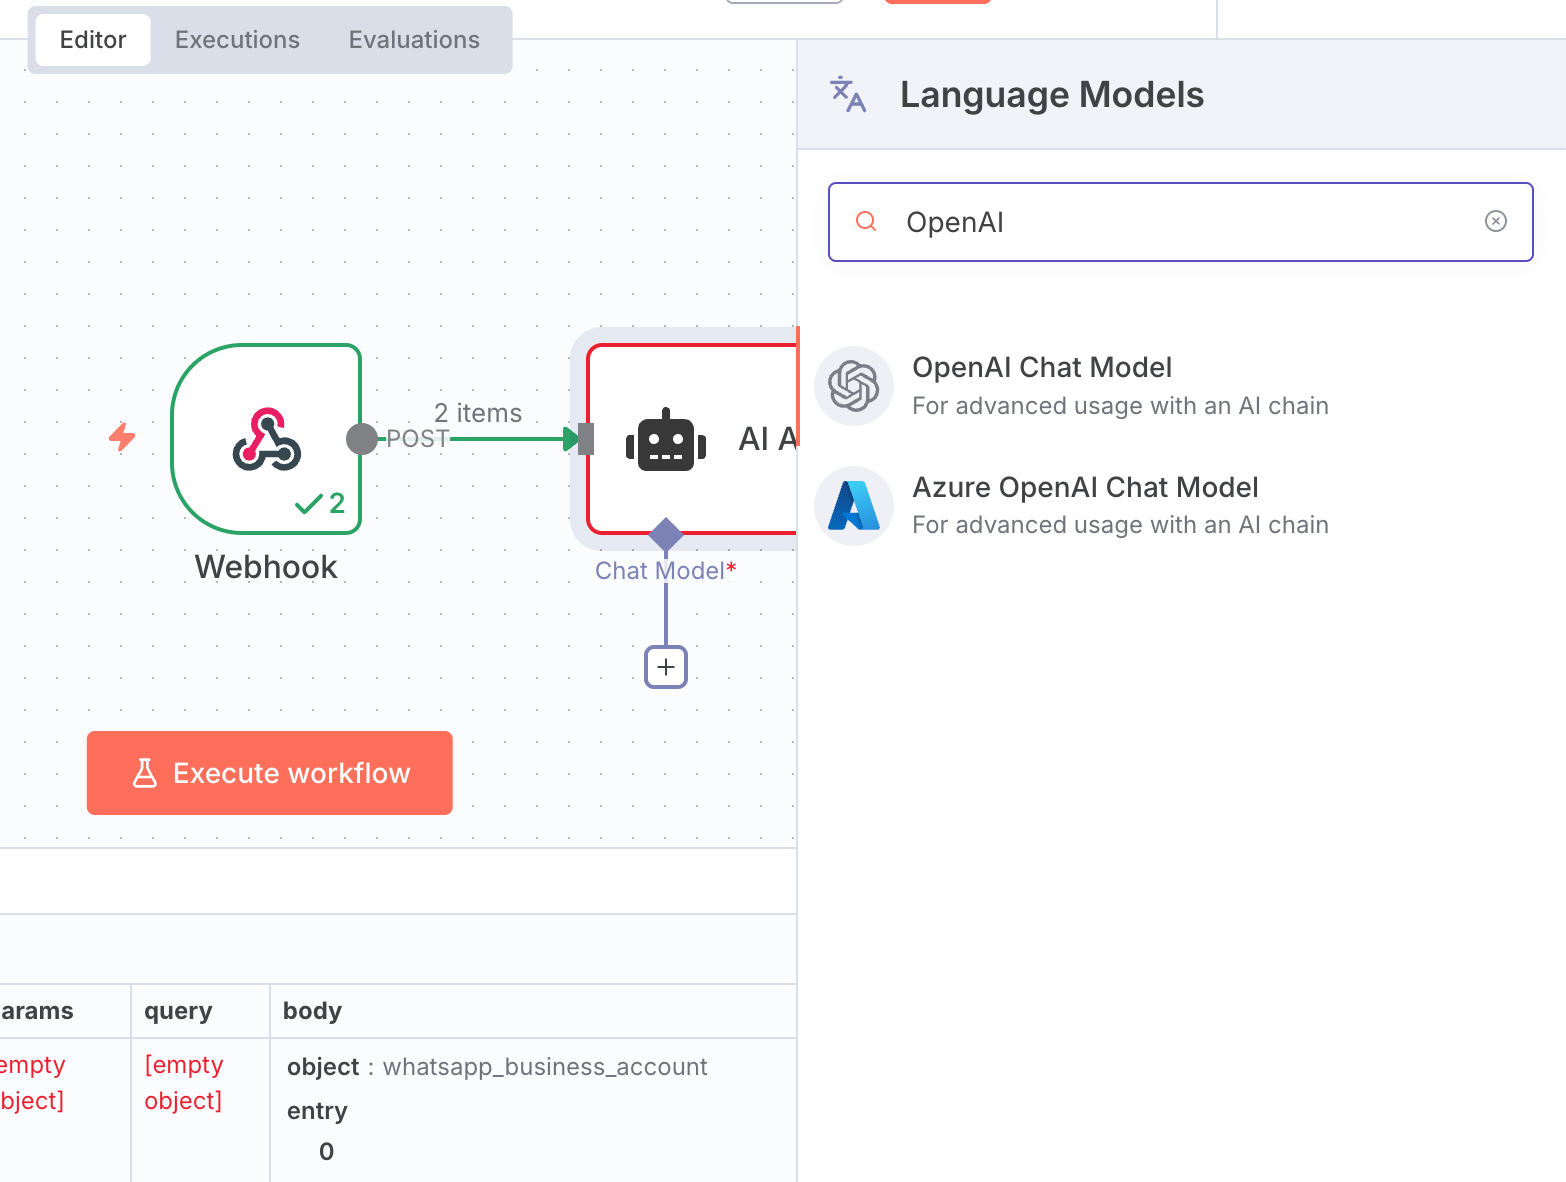Click the '2 items' connection label
This screenshot has width=1566, height=1182.
coord(478,413)
